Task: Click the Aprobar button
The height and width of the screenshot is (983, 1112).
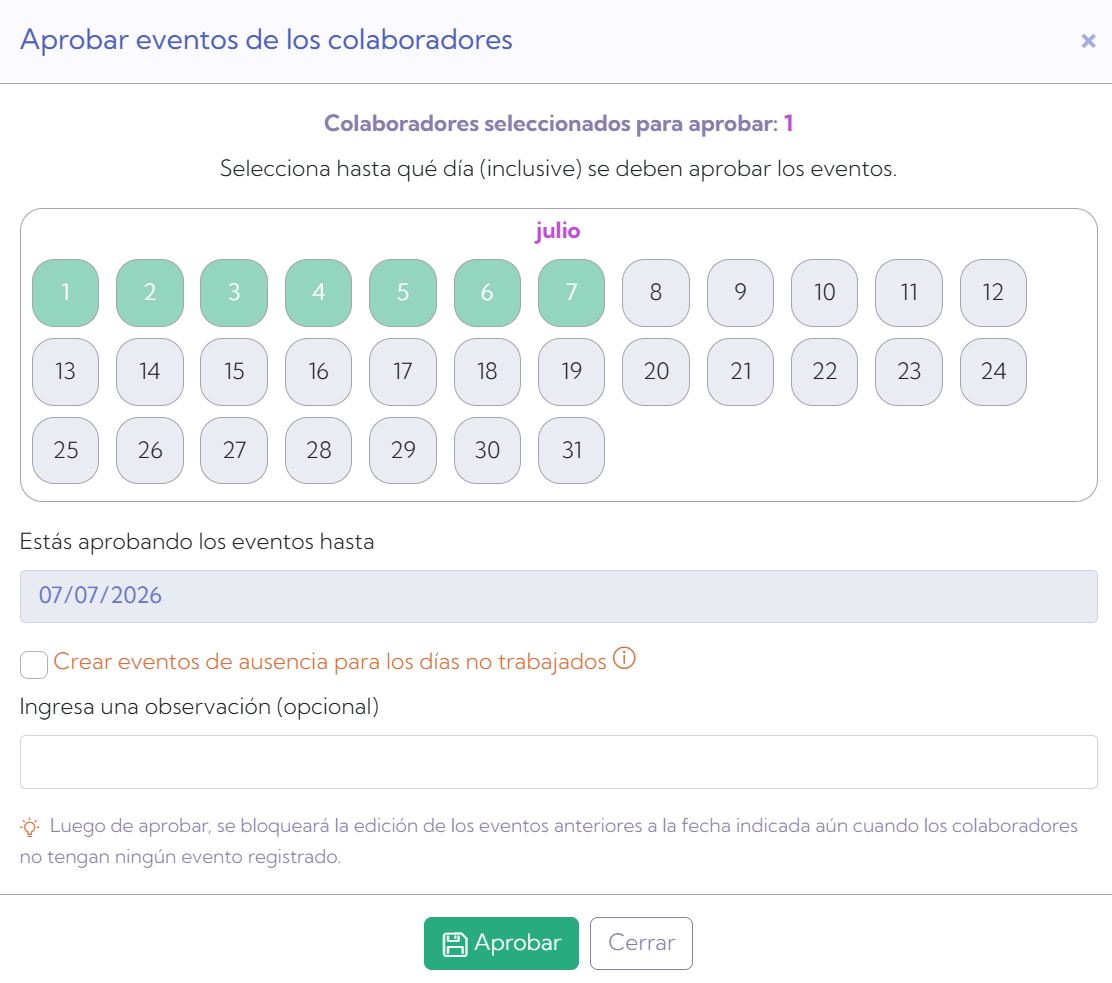Action: 501,943
